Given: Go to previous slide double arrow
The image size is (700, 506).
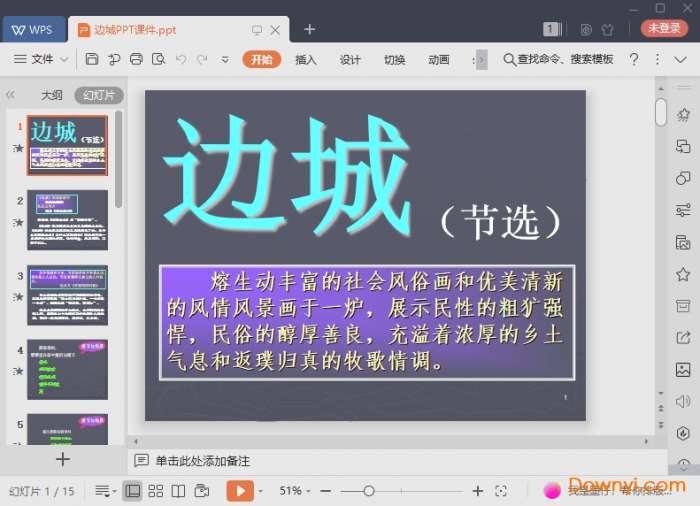Looking at the screenshot, I should click(x=661, y=409).
